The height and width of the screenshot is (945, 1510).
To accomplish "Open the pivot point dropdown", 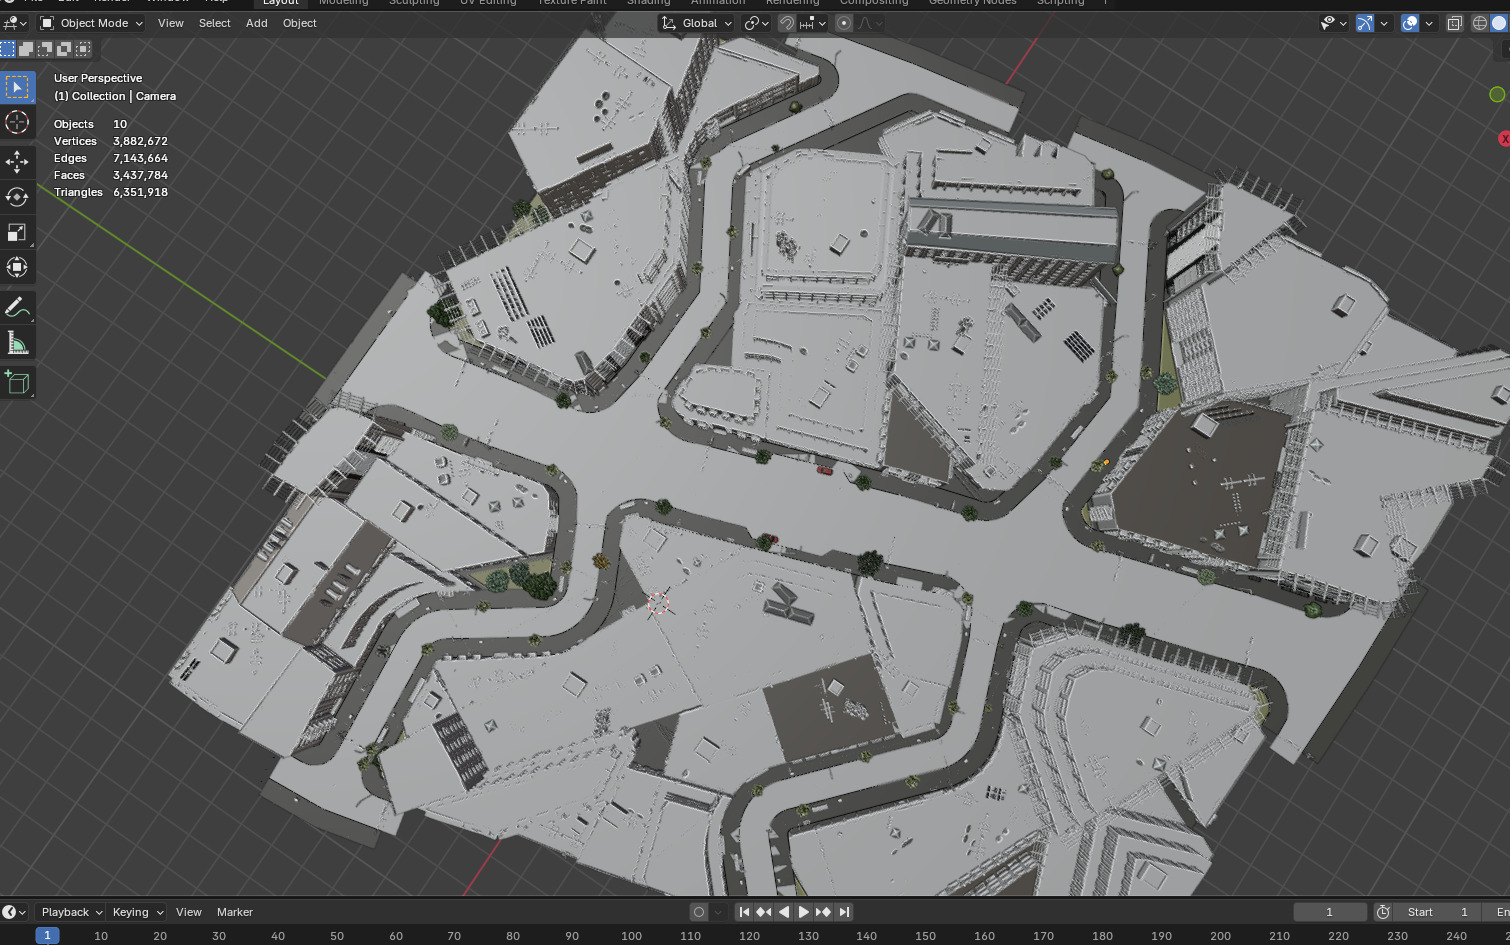I will pos(757,23).
